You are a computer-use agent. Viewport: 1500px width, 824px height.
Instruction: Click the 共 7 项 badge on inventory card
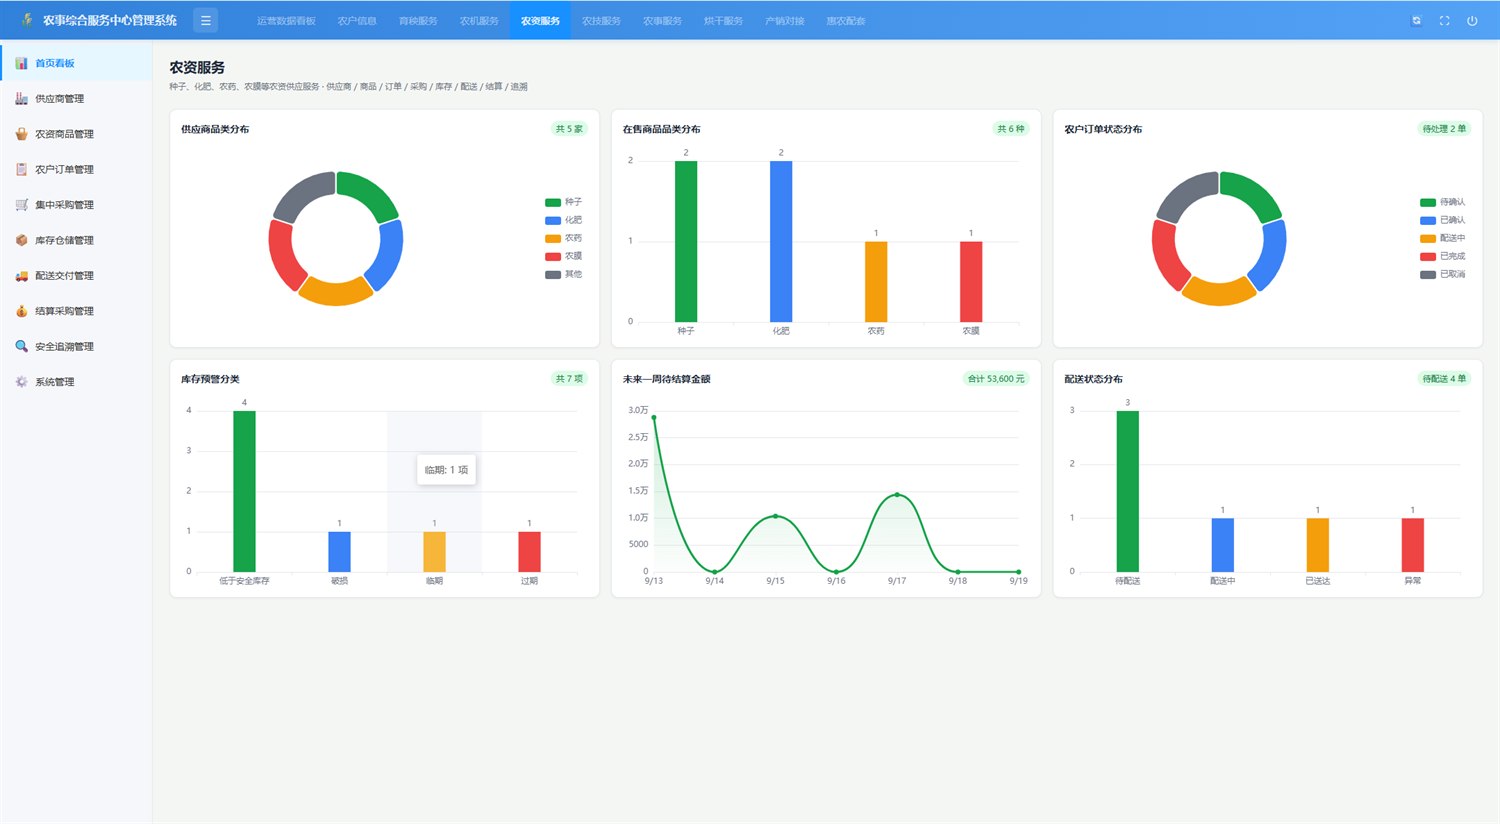click(569, 379)
